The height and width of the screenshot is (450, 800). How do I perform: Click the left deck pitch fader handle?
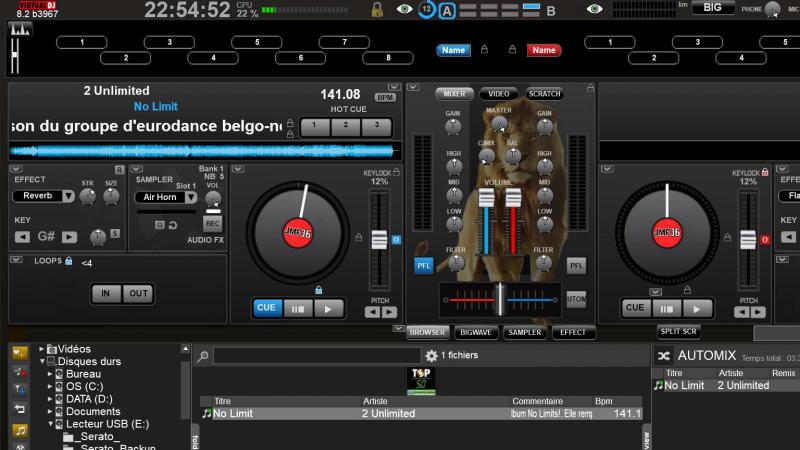coord(379,240)
